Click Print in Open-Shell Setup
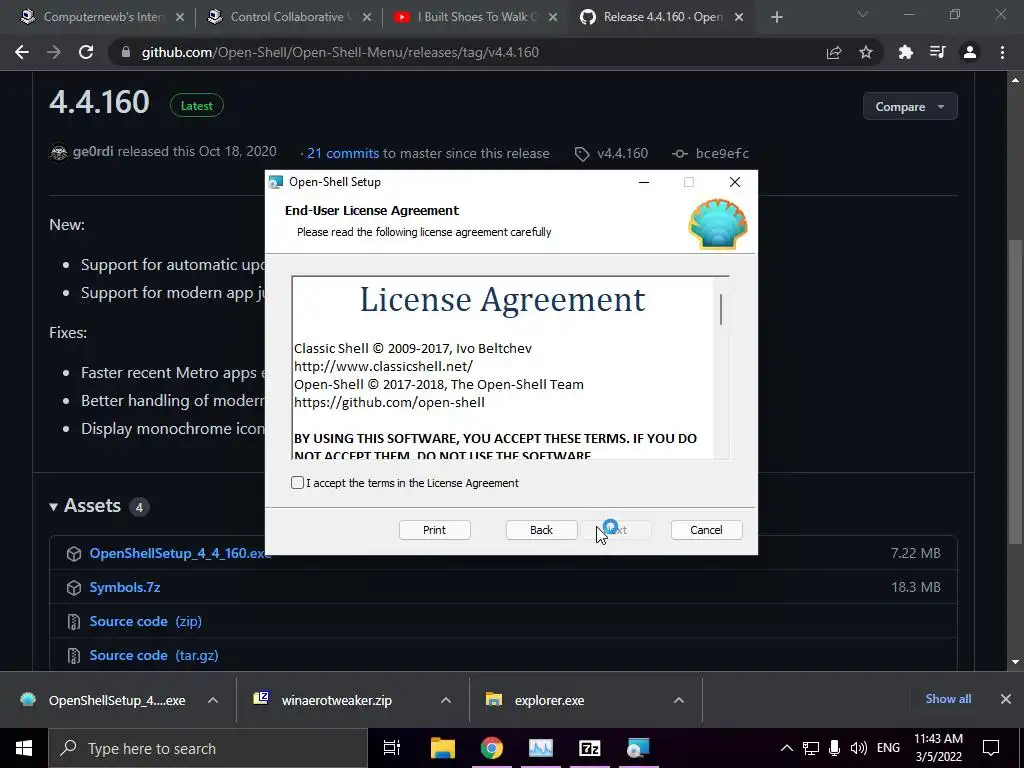The width and height of the screenshot is (1024, 768). (x=434, y=530)
